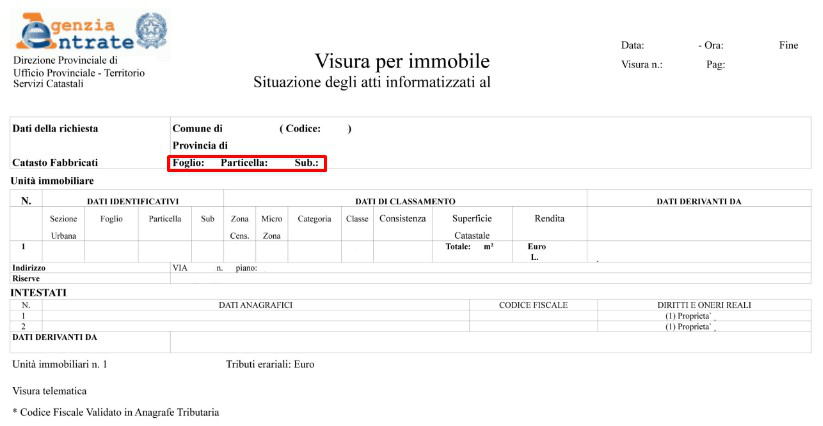Image resolution: width=823 pixels, height=426 pixels.
Task: Click the 'Superficie Catastale' column header
Action: click(x=472, y=227)
